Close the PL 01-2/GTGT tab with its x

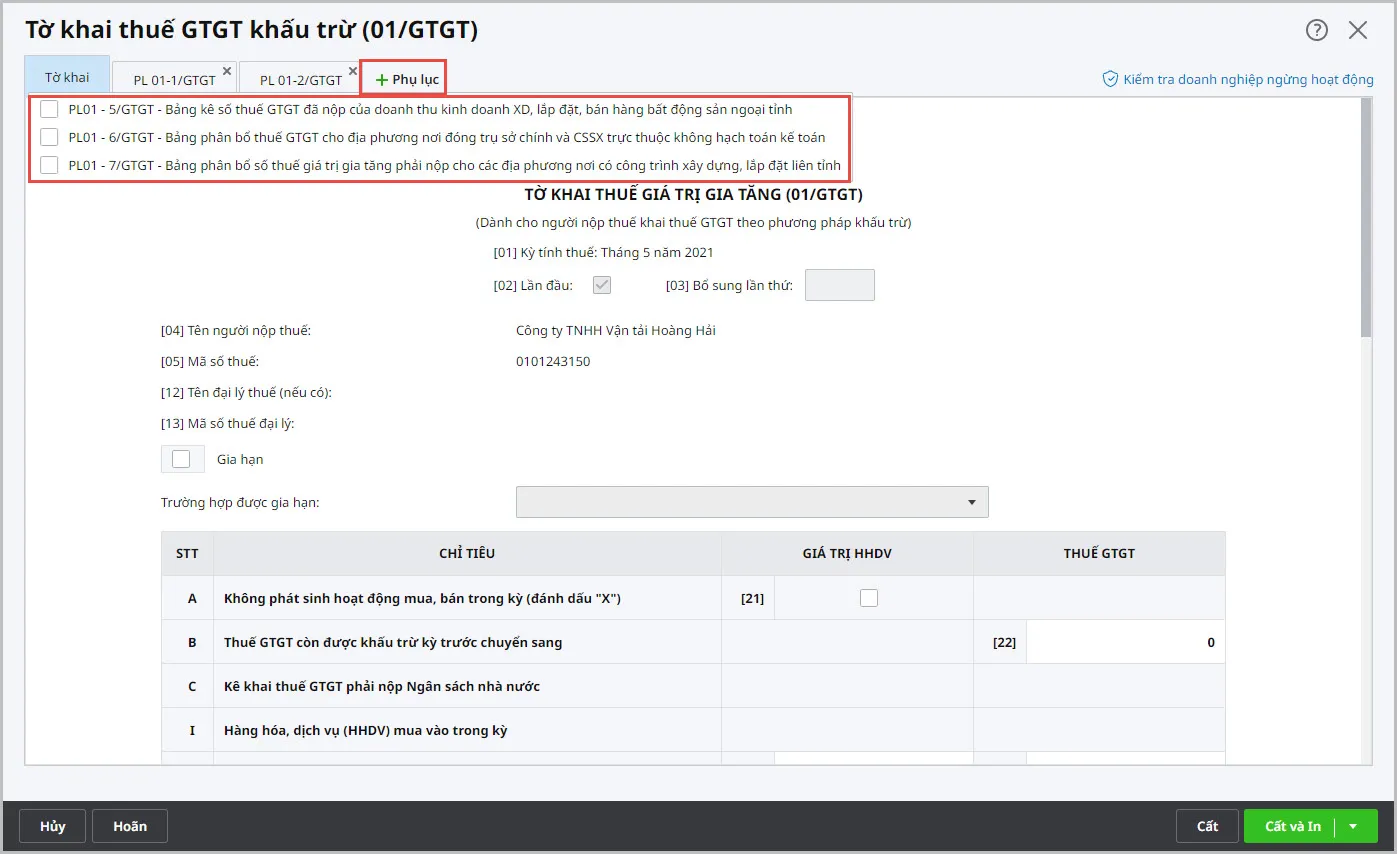tap(352, 71)
